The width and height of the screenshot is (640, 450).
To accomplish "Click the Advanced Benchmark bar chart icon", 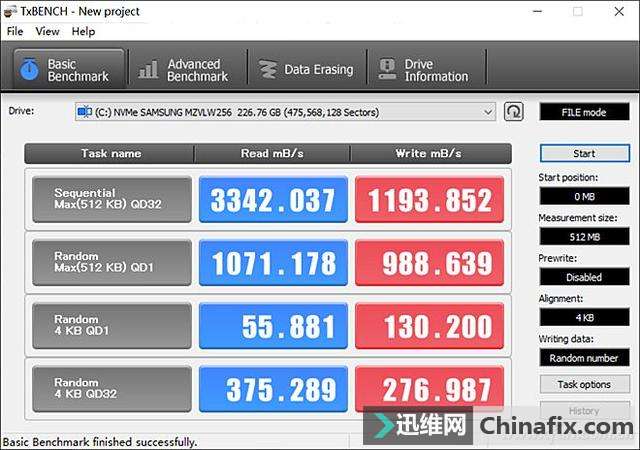I will click(x=149, y=69).
